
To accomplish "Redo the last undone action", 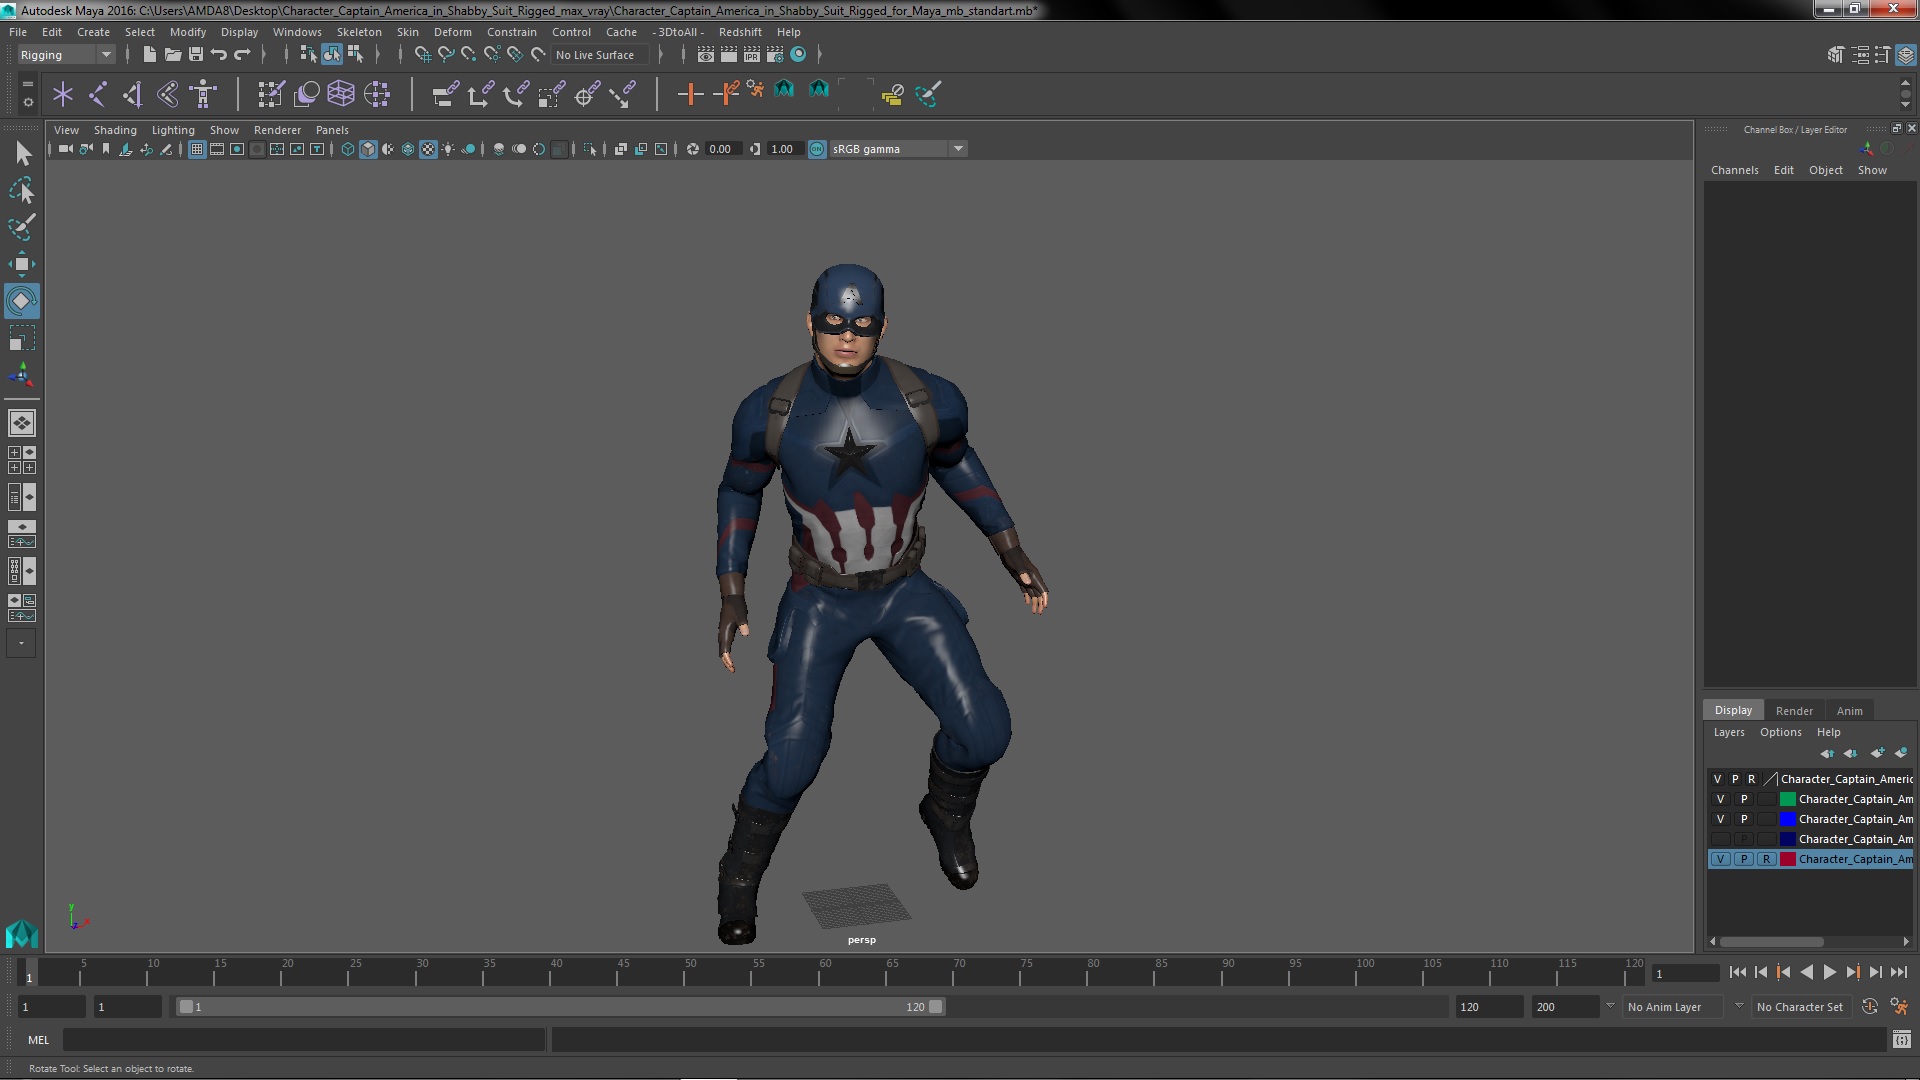I will click(242, 55).
